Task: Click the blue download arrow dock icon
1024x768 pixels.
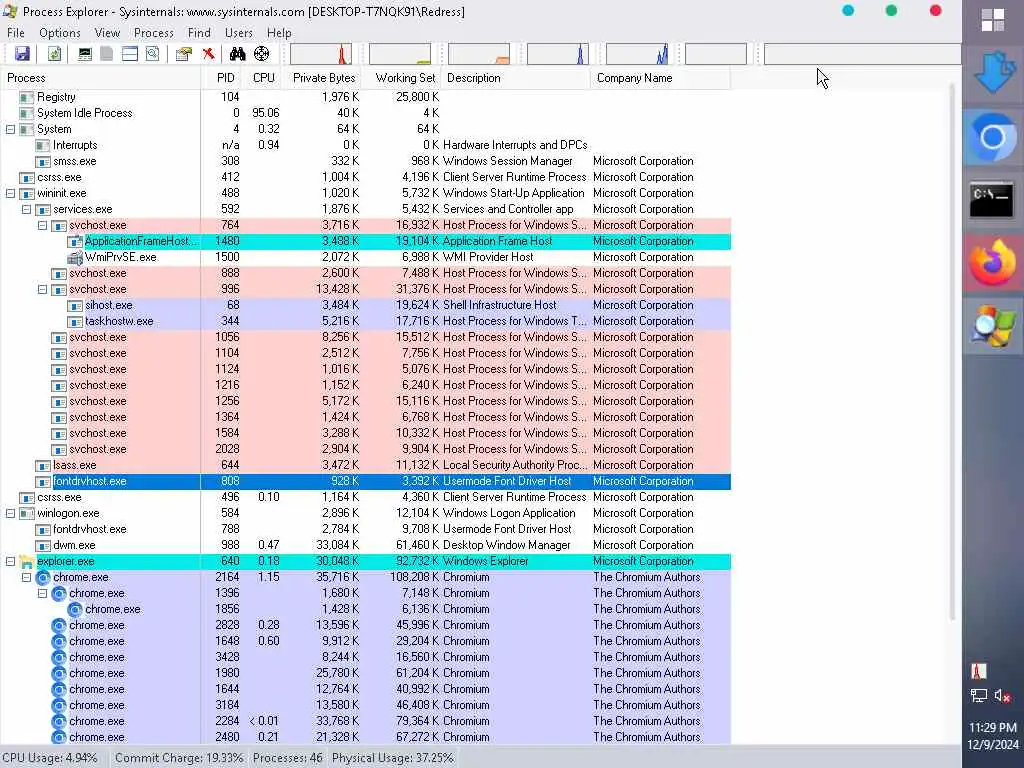Action: (x=995, y=73)
